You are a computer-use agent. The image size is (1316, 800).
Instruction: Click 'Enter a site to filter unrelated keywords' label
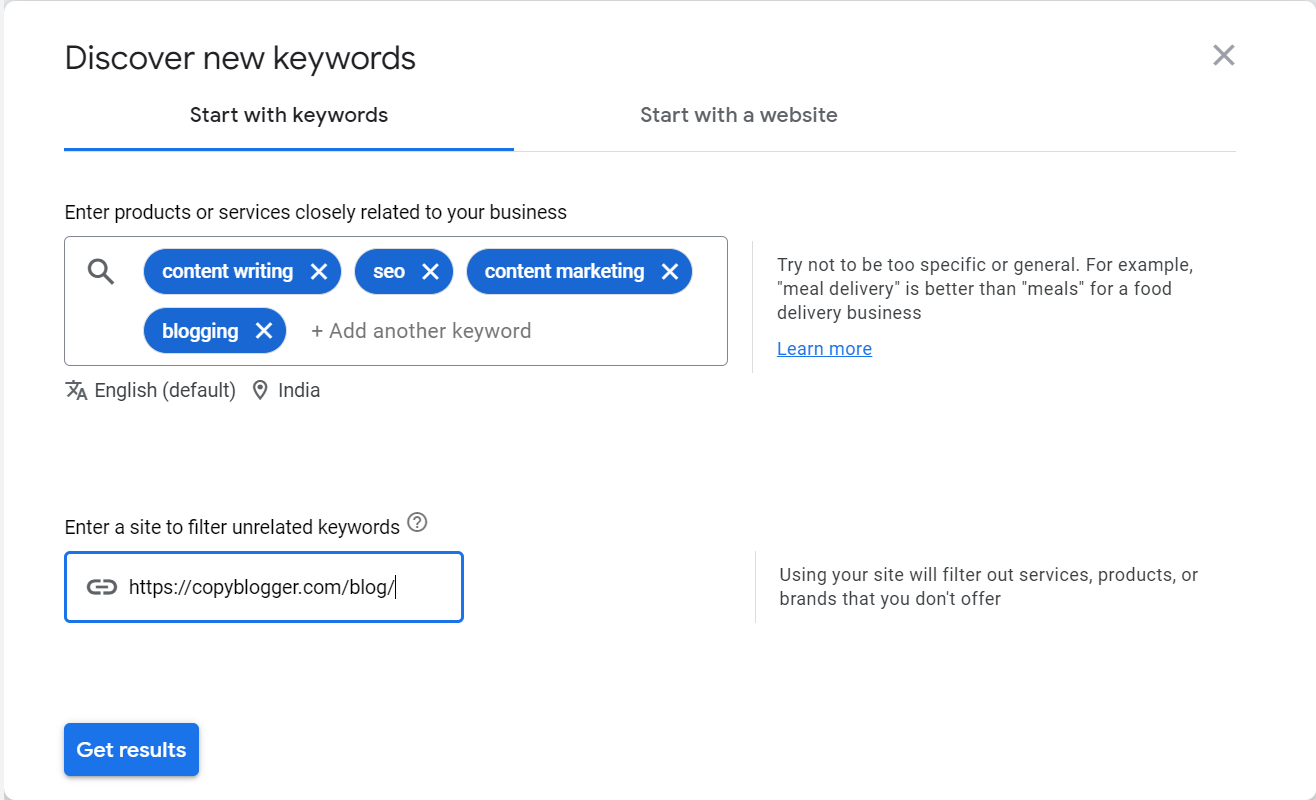[x=232, y=527]
